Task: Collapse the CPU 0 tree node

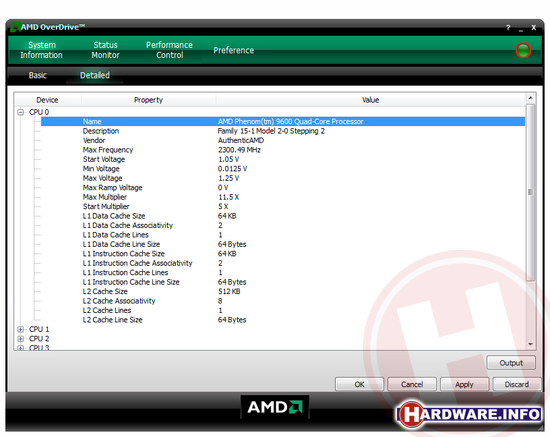Action: (20, 112)
